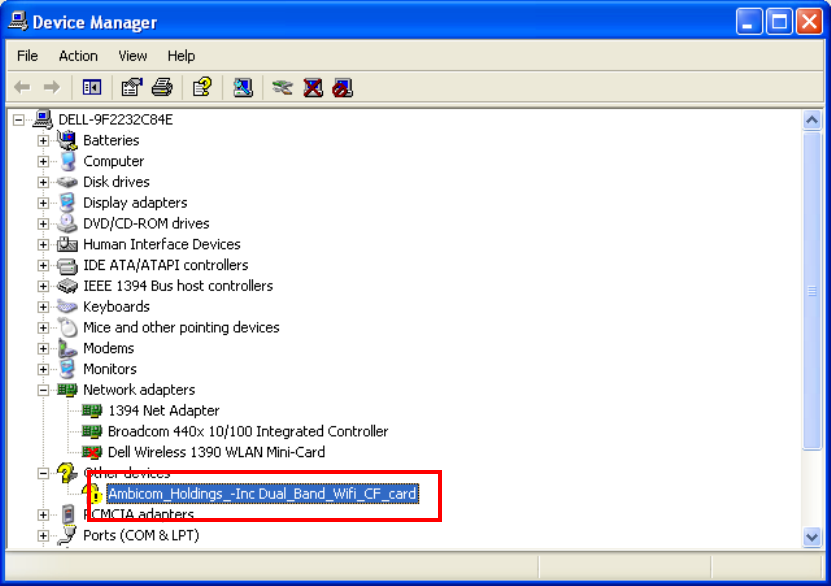Select Dell Wireless 1390 WLAN Mini-Card
This screenshot has height=586, width=831.
point(216,452)
